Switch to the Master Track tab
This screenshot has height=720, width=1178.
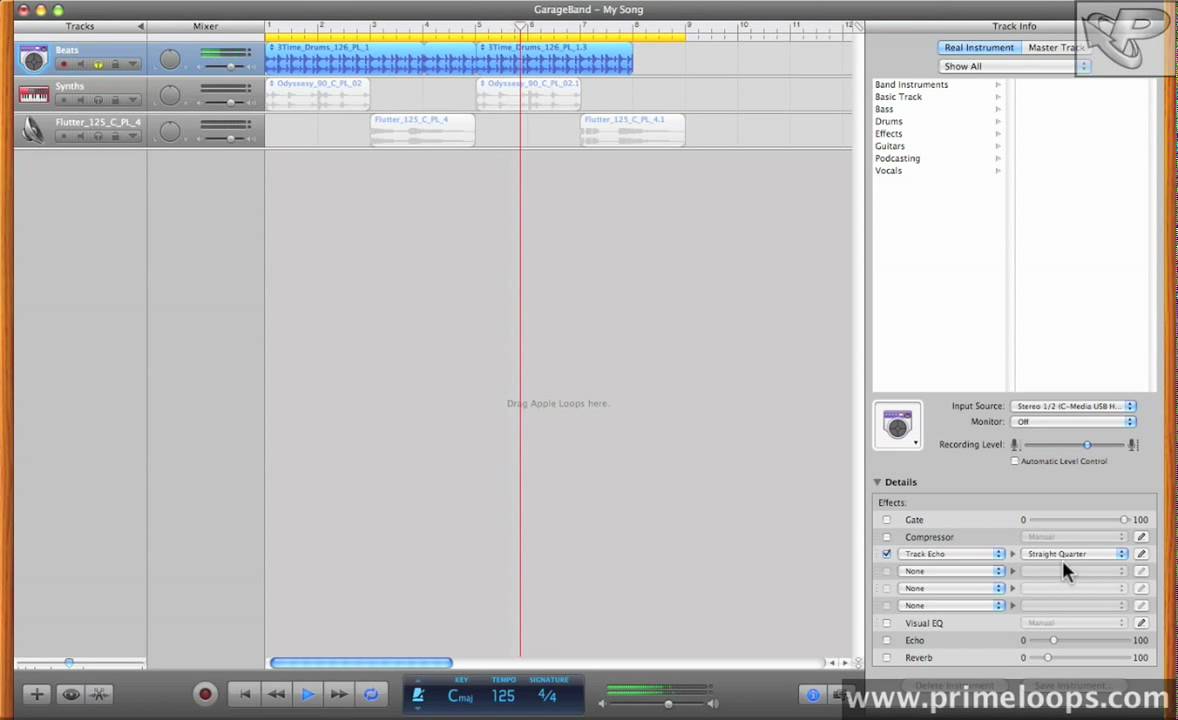1055,47
